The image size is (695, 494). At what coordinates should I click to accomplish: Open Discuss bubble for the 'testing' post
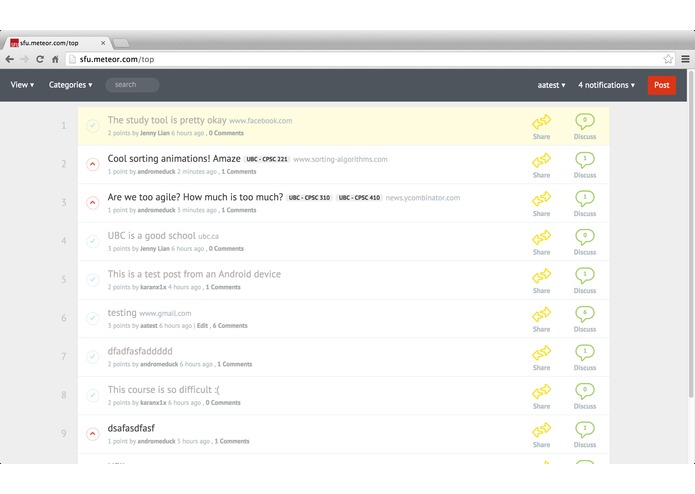[585, 314]
